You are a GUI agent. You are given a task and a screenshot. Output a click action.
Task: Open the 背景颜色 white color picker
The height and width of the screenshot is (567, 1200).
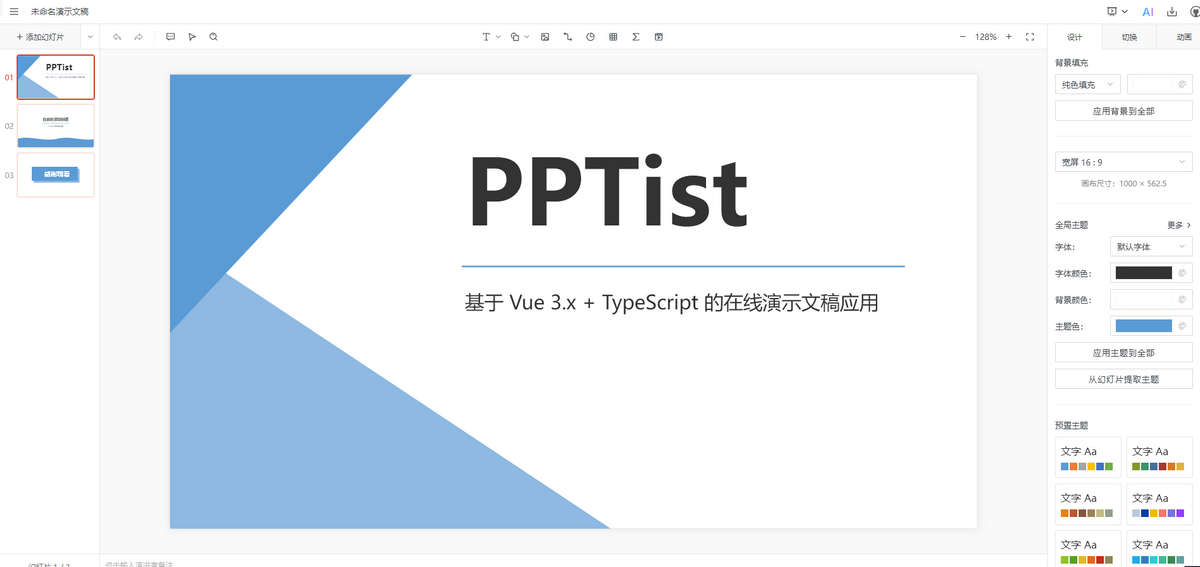[x=1151, y=299]
